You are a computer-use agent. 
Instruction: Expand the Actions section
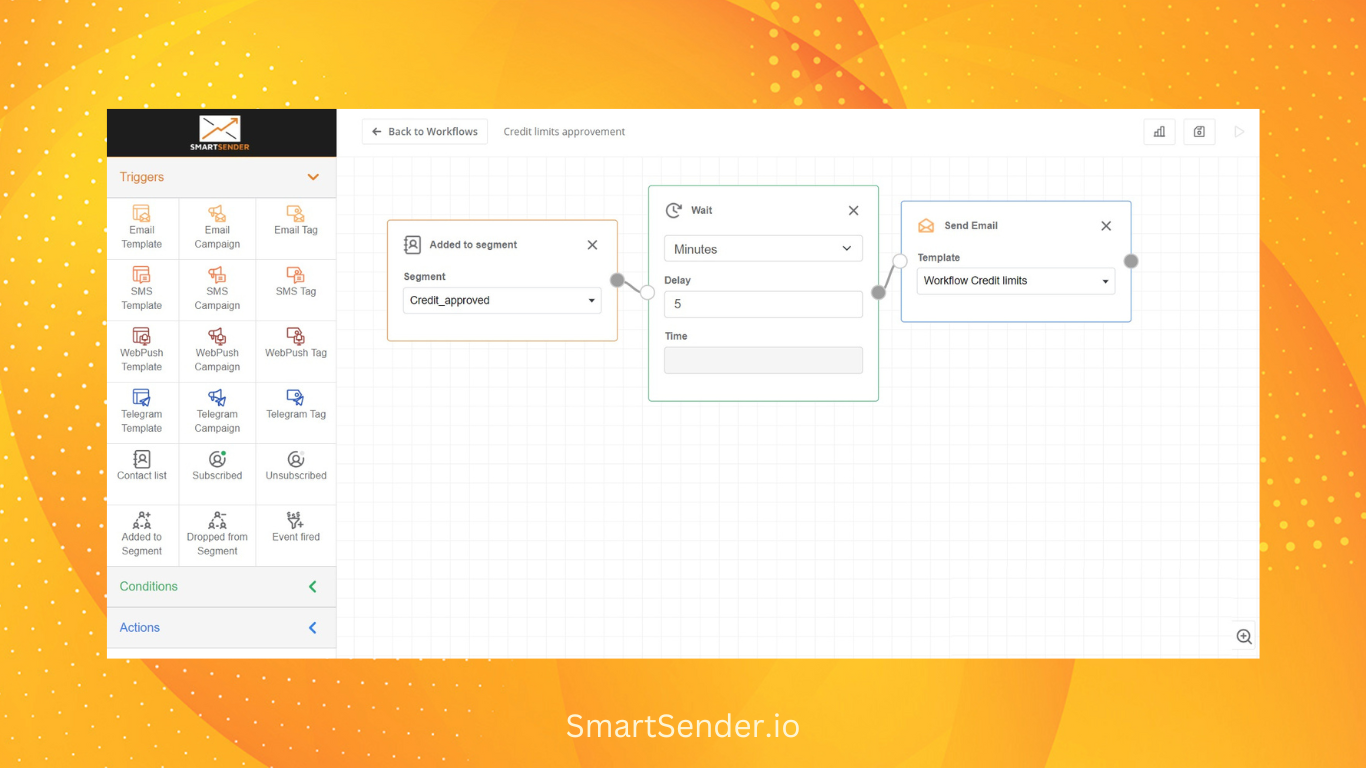point(313,628)
